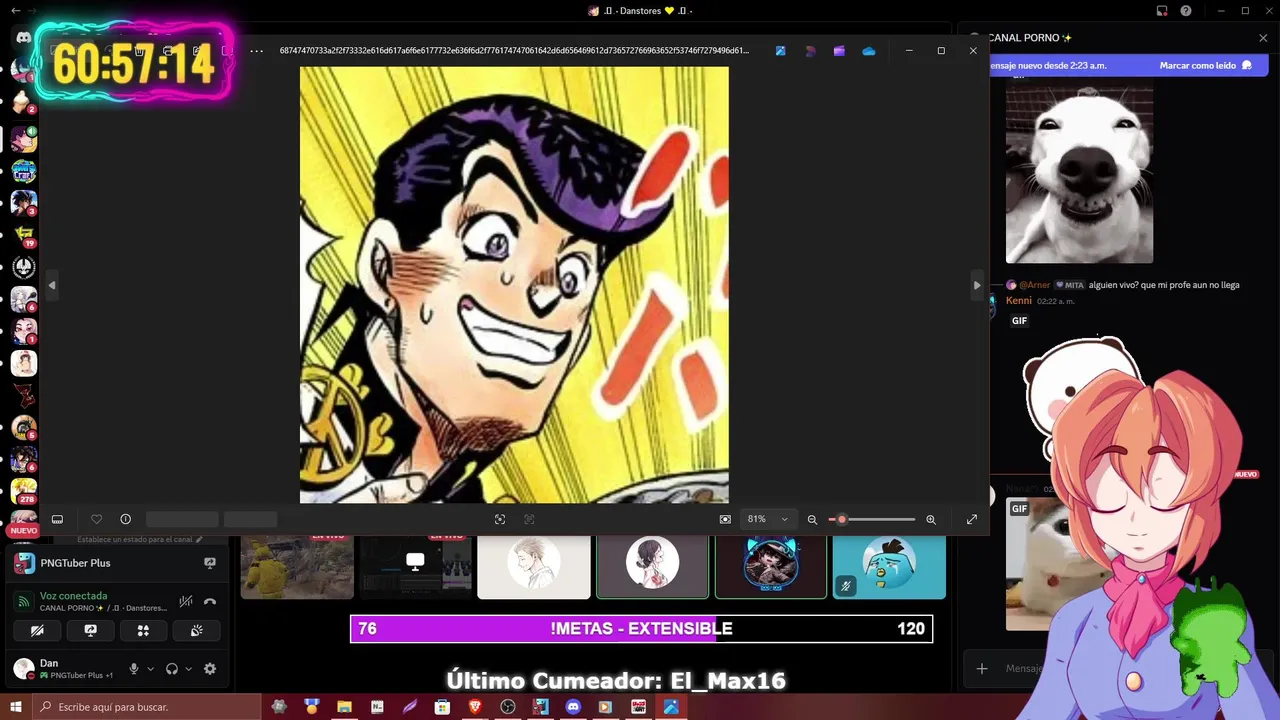
Task: Open Discord direct messages home icon
Action: [23, 38]
